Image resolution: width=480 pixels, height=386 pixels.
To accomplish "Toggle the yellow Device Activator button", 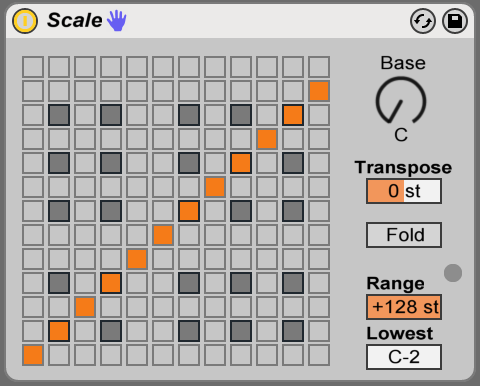I will (x=25, y=21).
